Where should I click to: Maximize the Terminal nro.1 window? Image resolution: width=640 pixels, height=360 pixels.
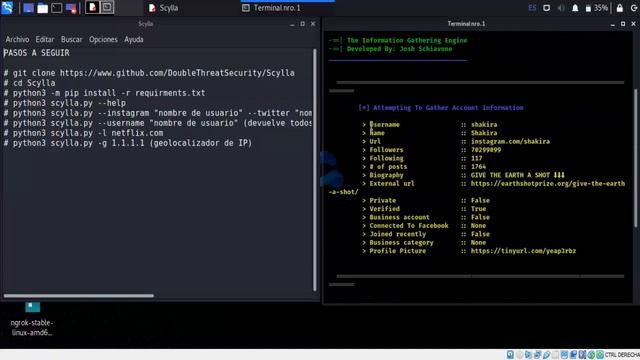[x=623, y=24]
